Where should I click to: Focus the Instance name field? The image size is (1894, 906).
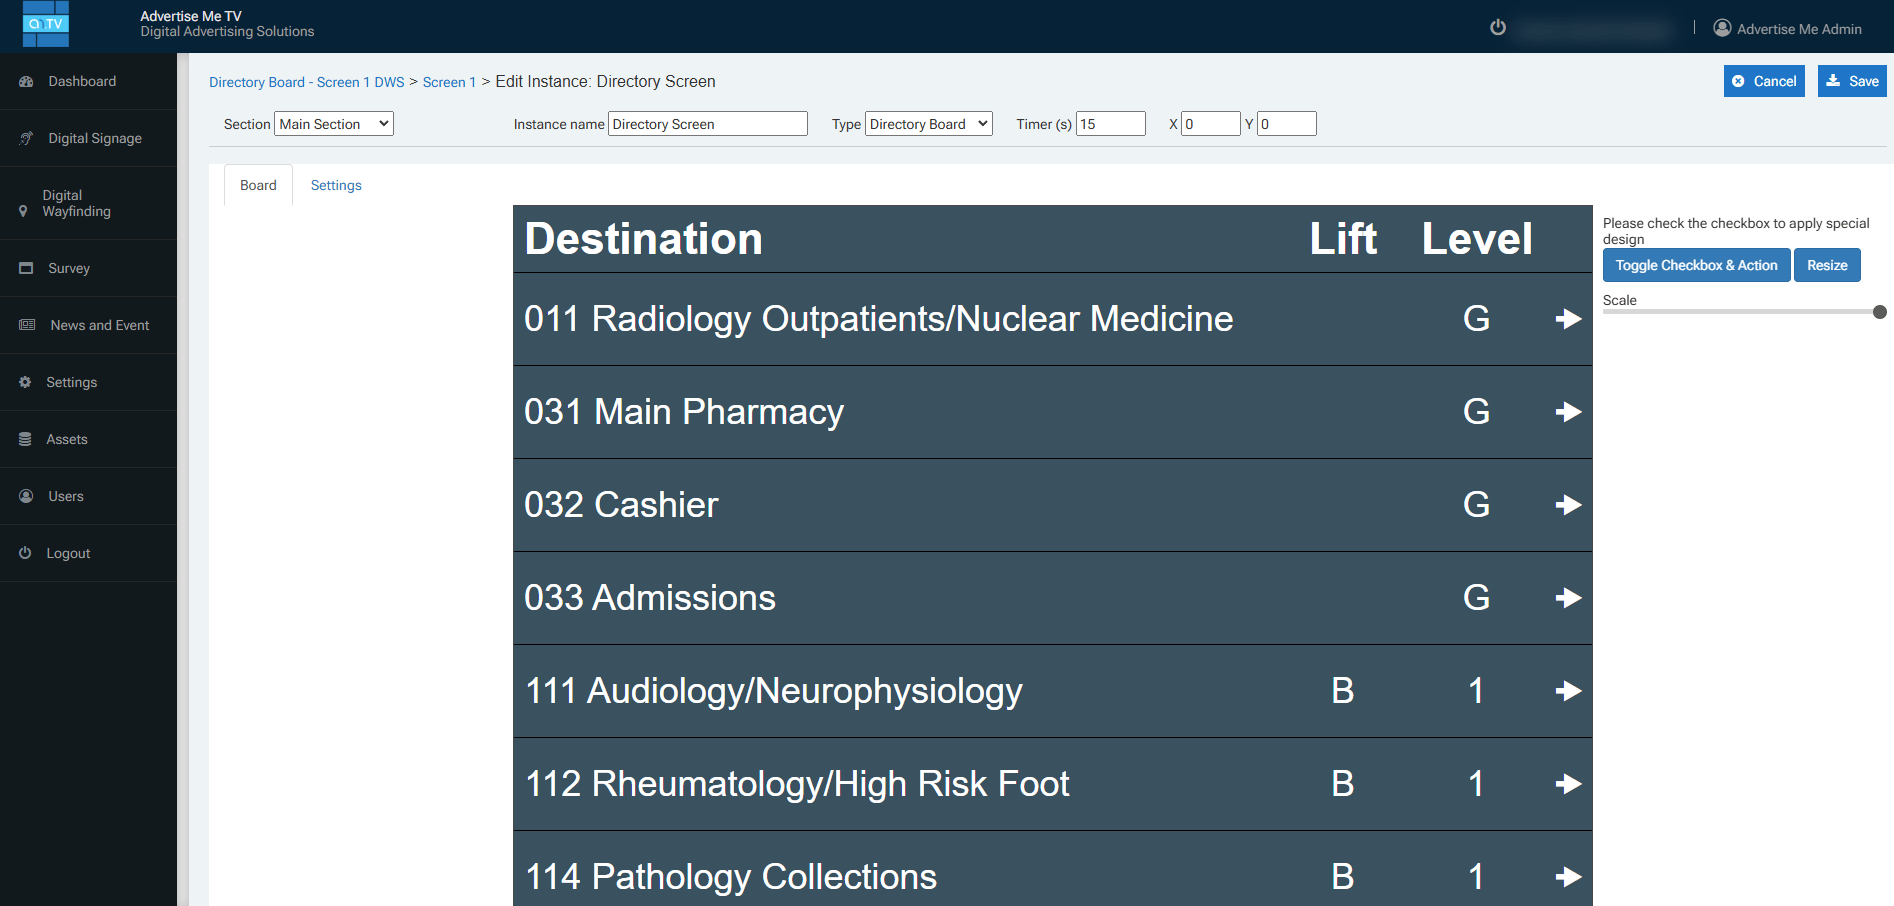[x=707, y=124]
